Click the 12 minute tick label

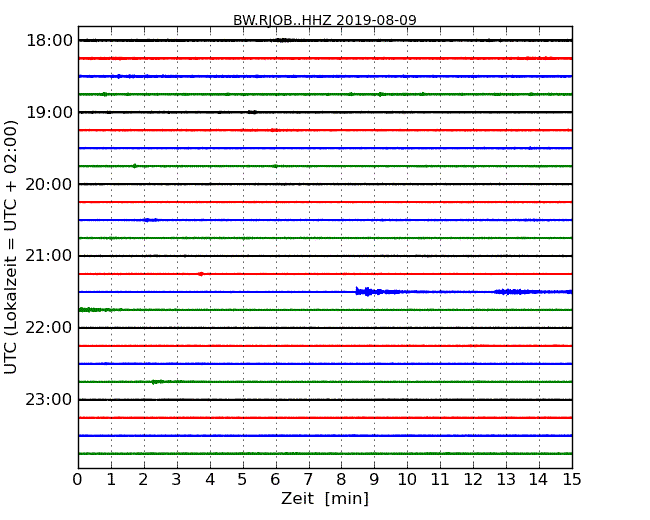(x=473, y=480)
